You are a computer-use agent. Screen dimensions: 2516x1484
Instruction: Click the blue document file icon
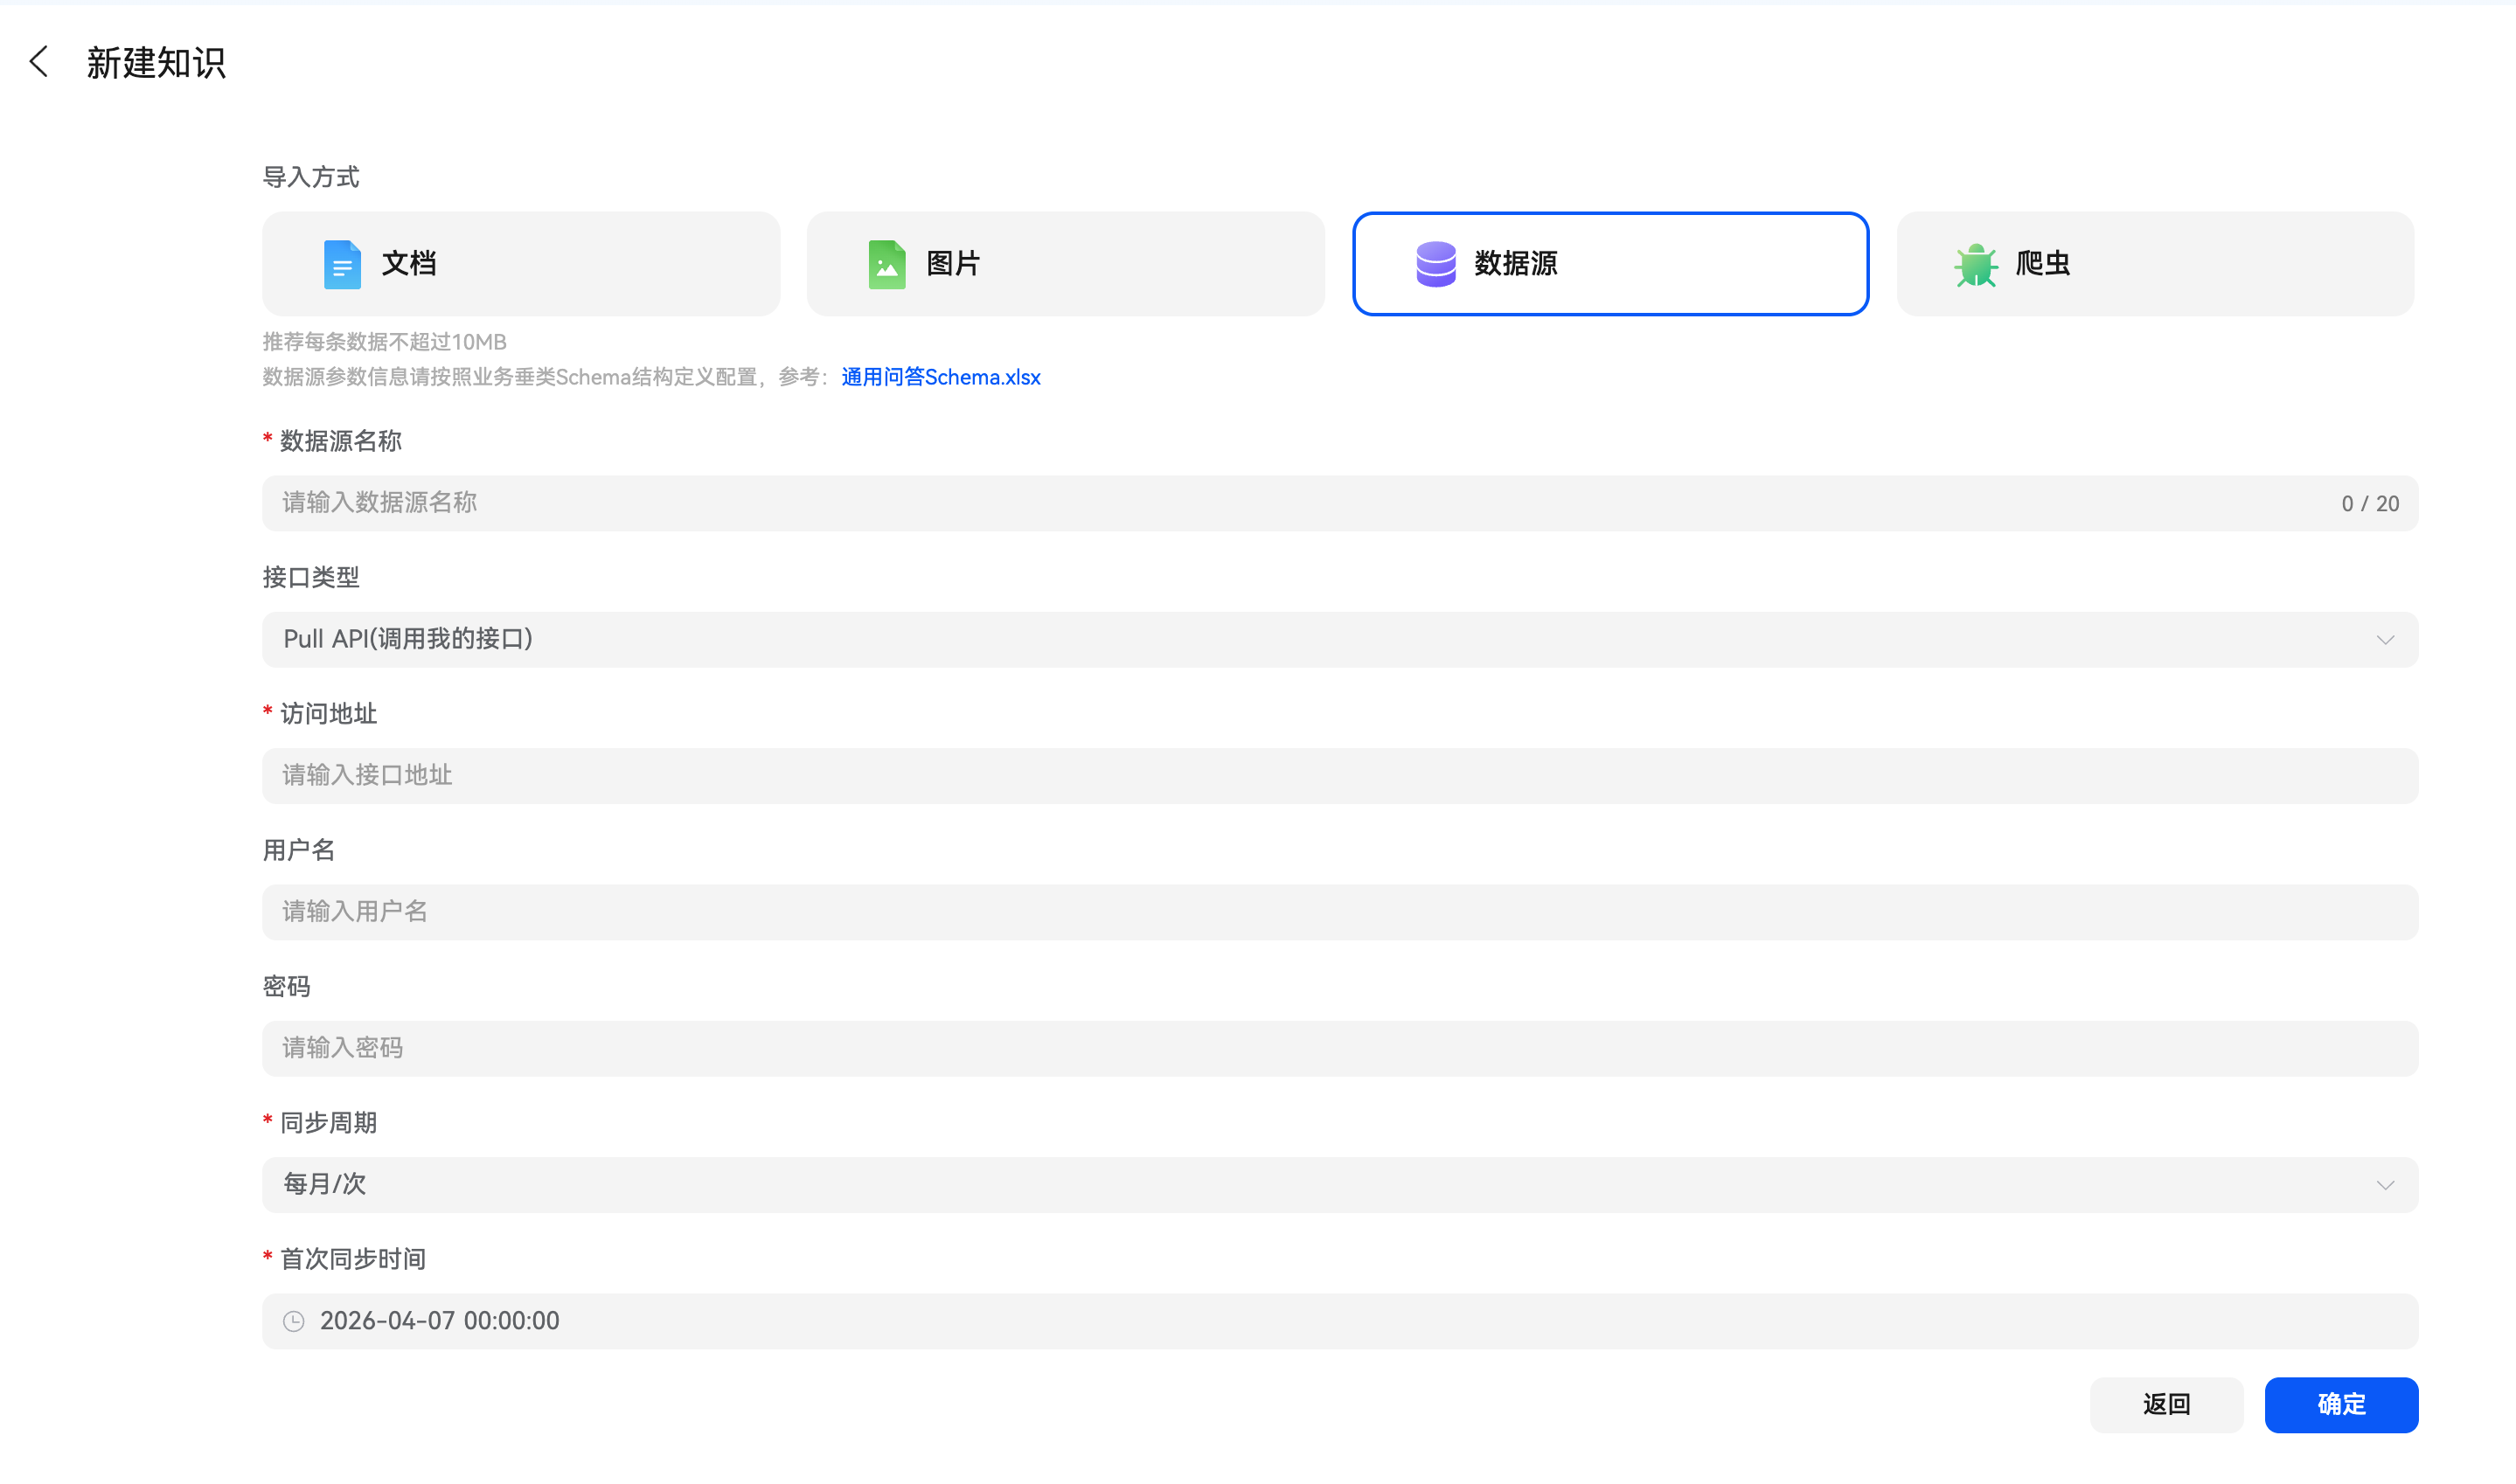click(342, 264)
